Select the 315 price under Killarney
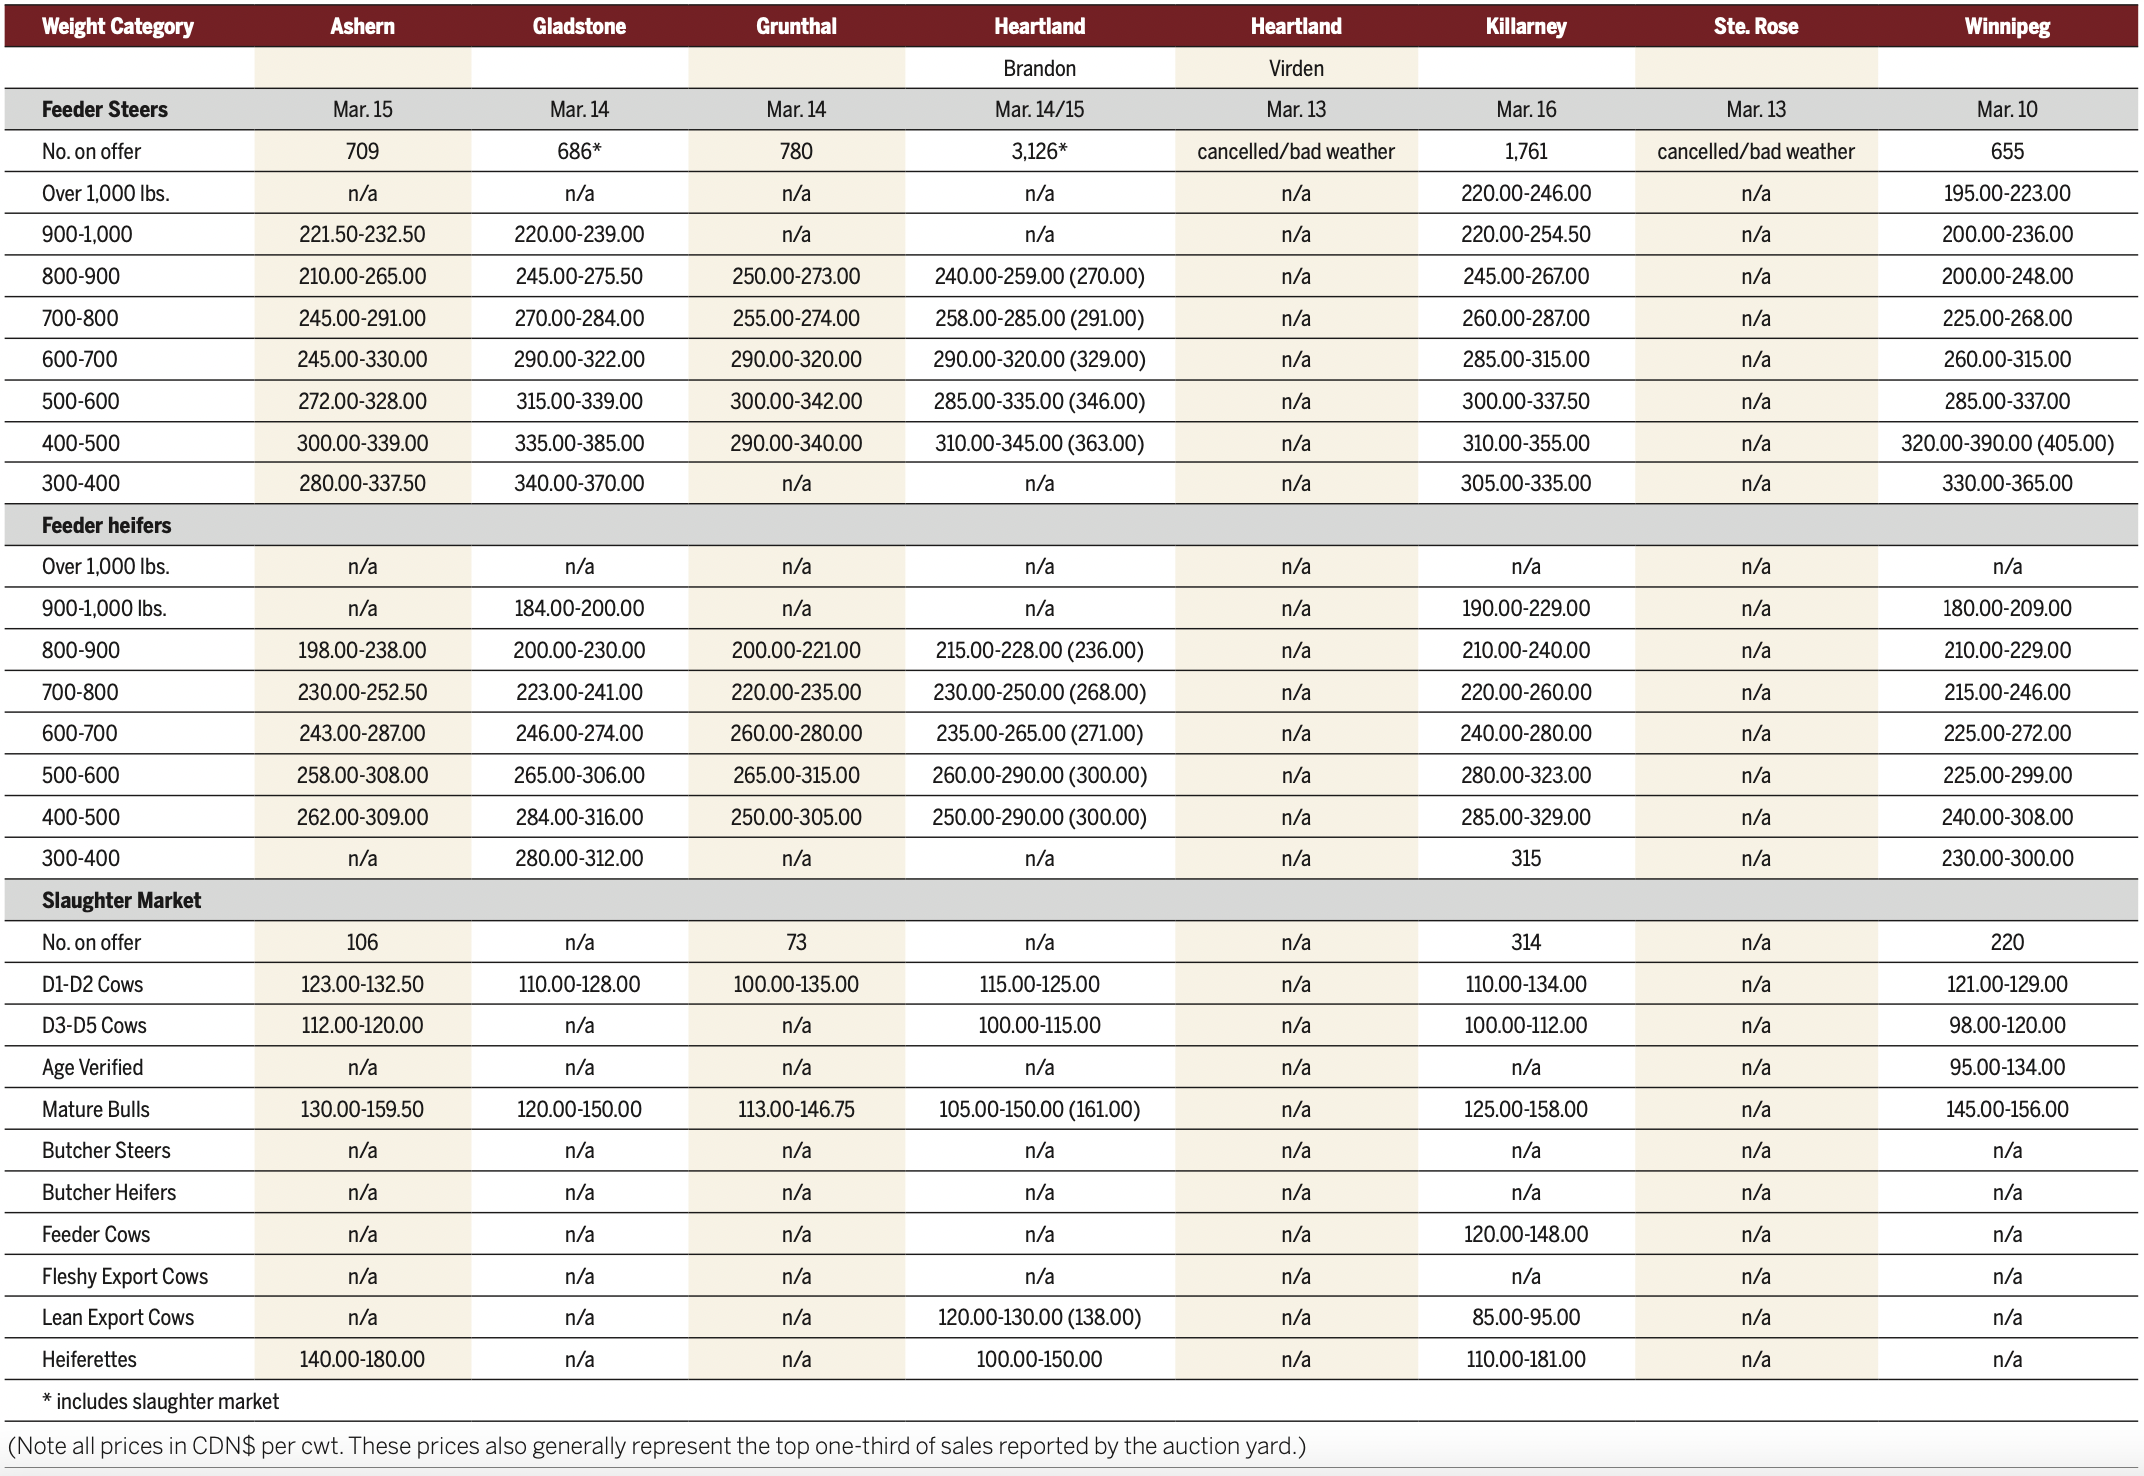 pyautogui.click(x=1526, y=858)
